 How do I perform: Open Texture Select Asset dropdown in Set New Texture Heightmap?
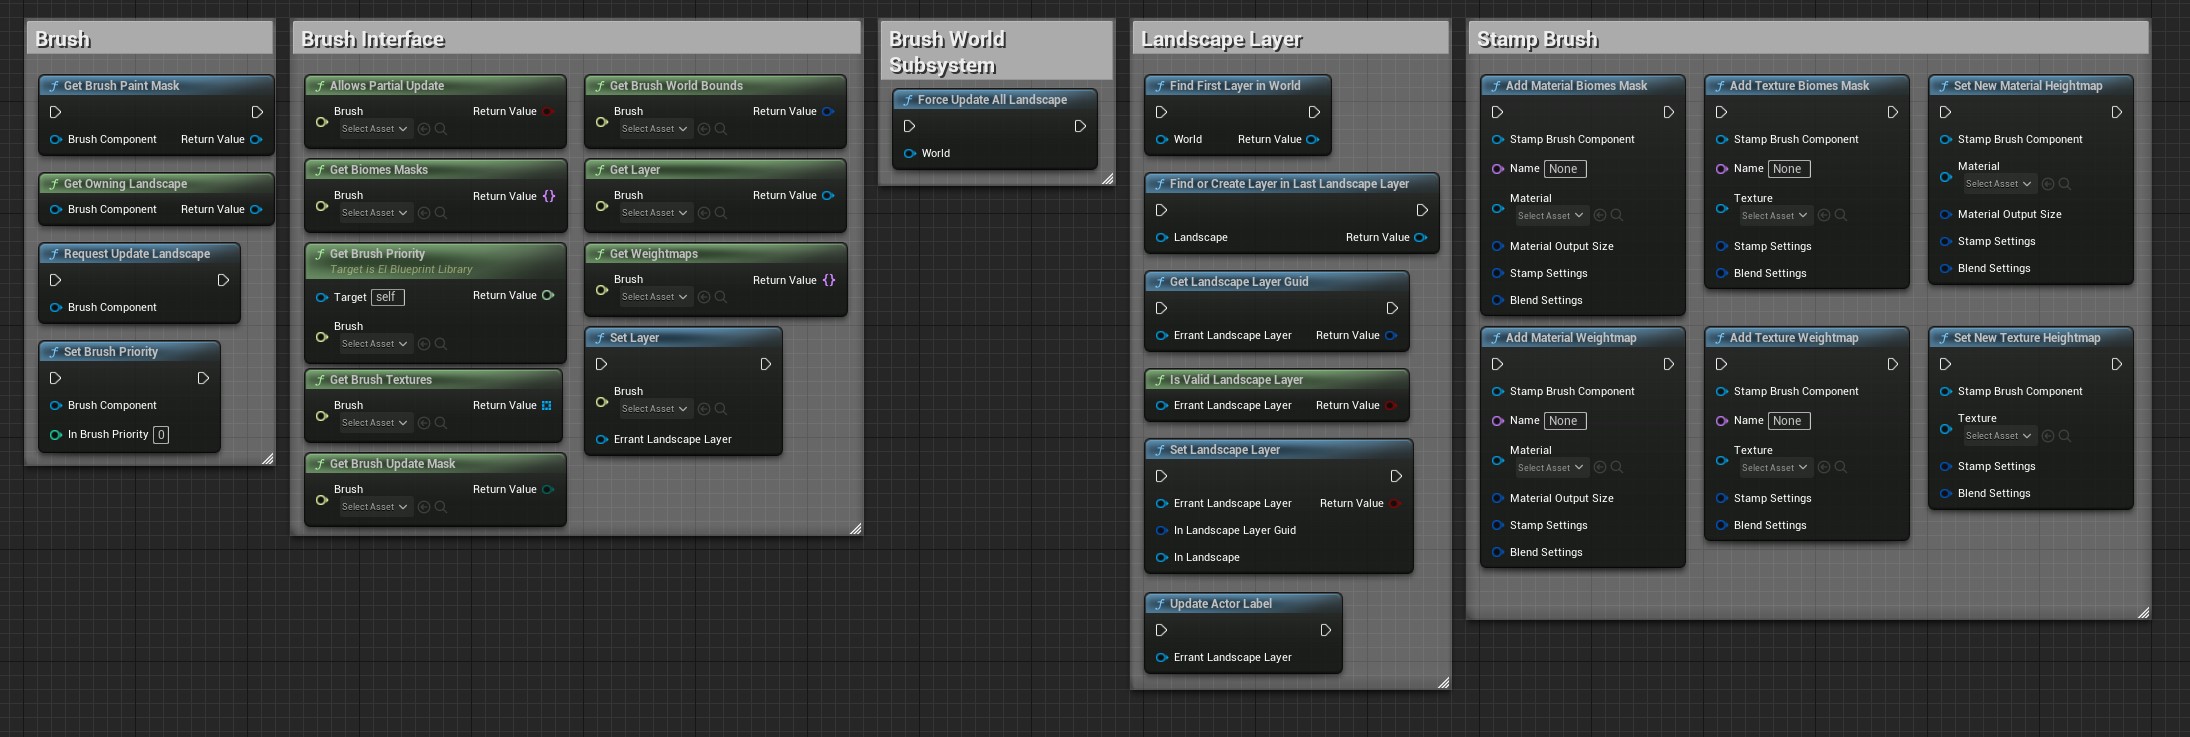[x=1998, y=436]
